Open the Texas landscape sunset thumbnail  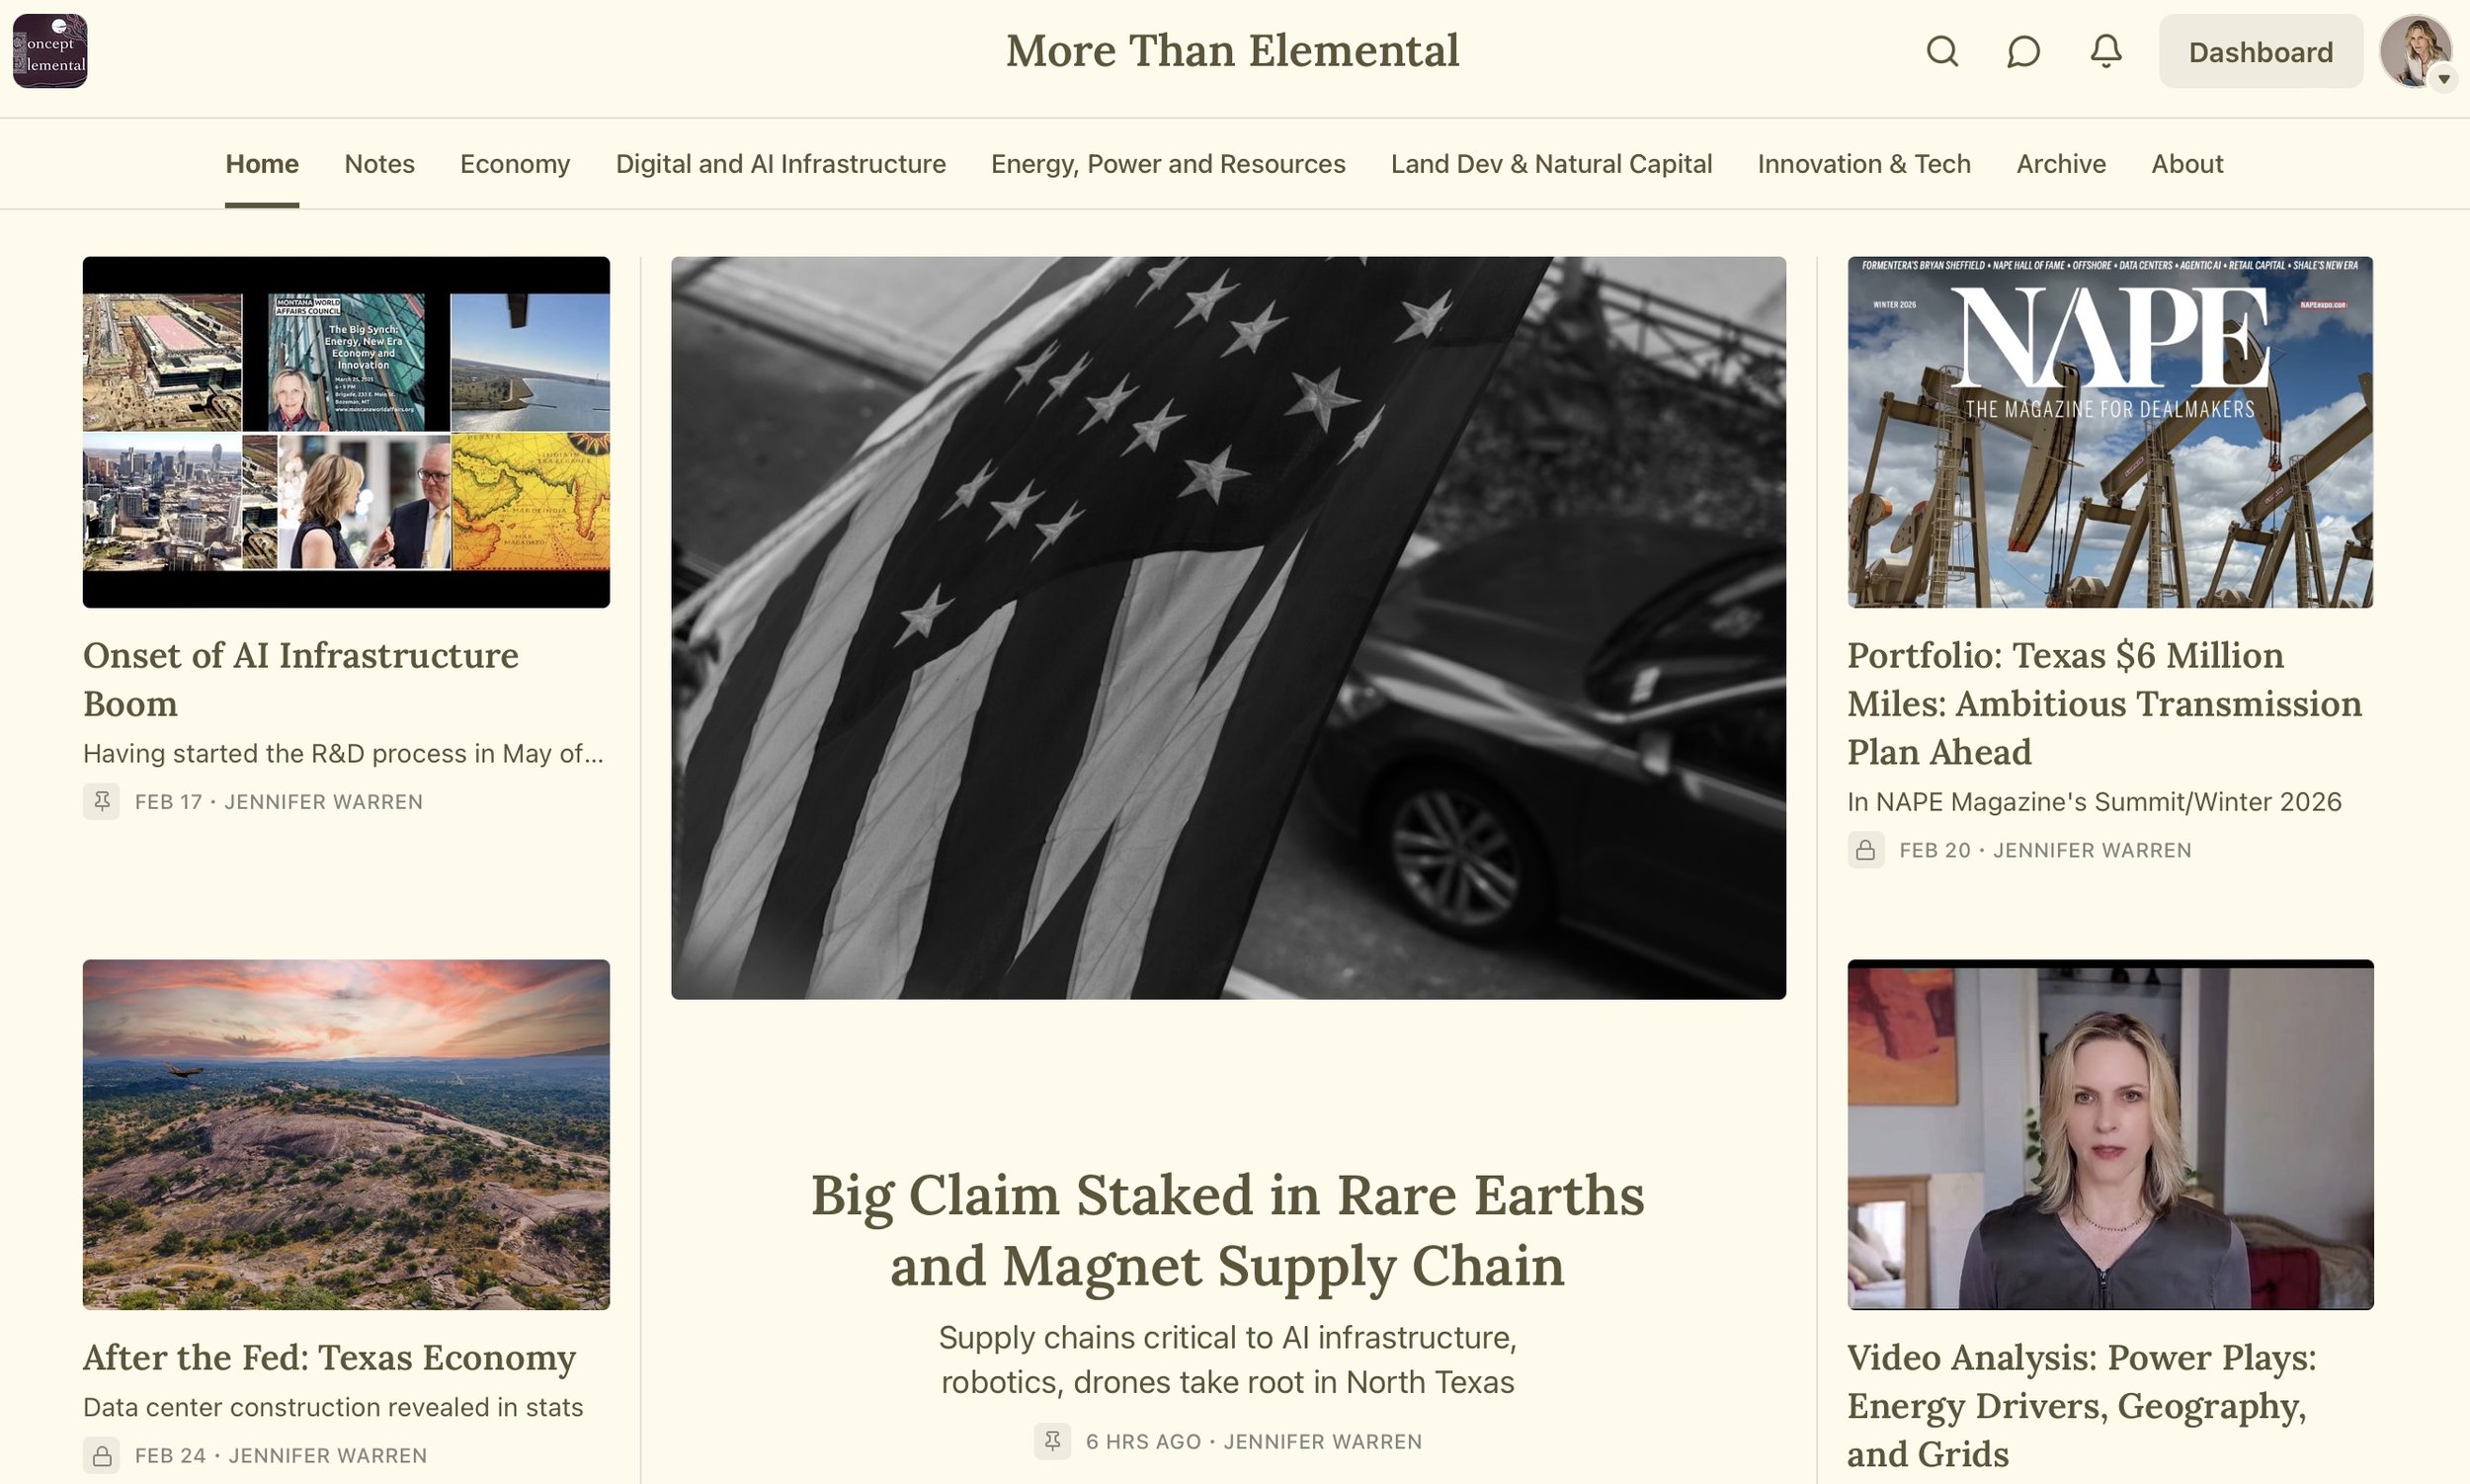click(346, 1135)
